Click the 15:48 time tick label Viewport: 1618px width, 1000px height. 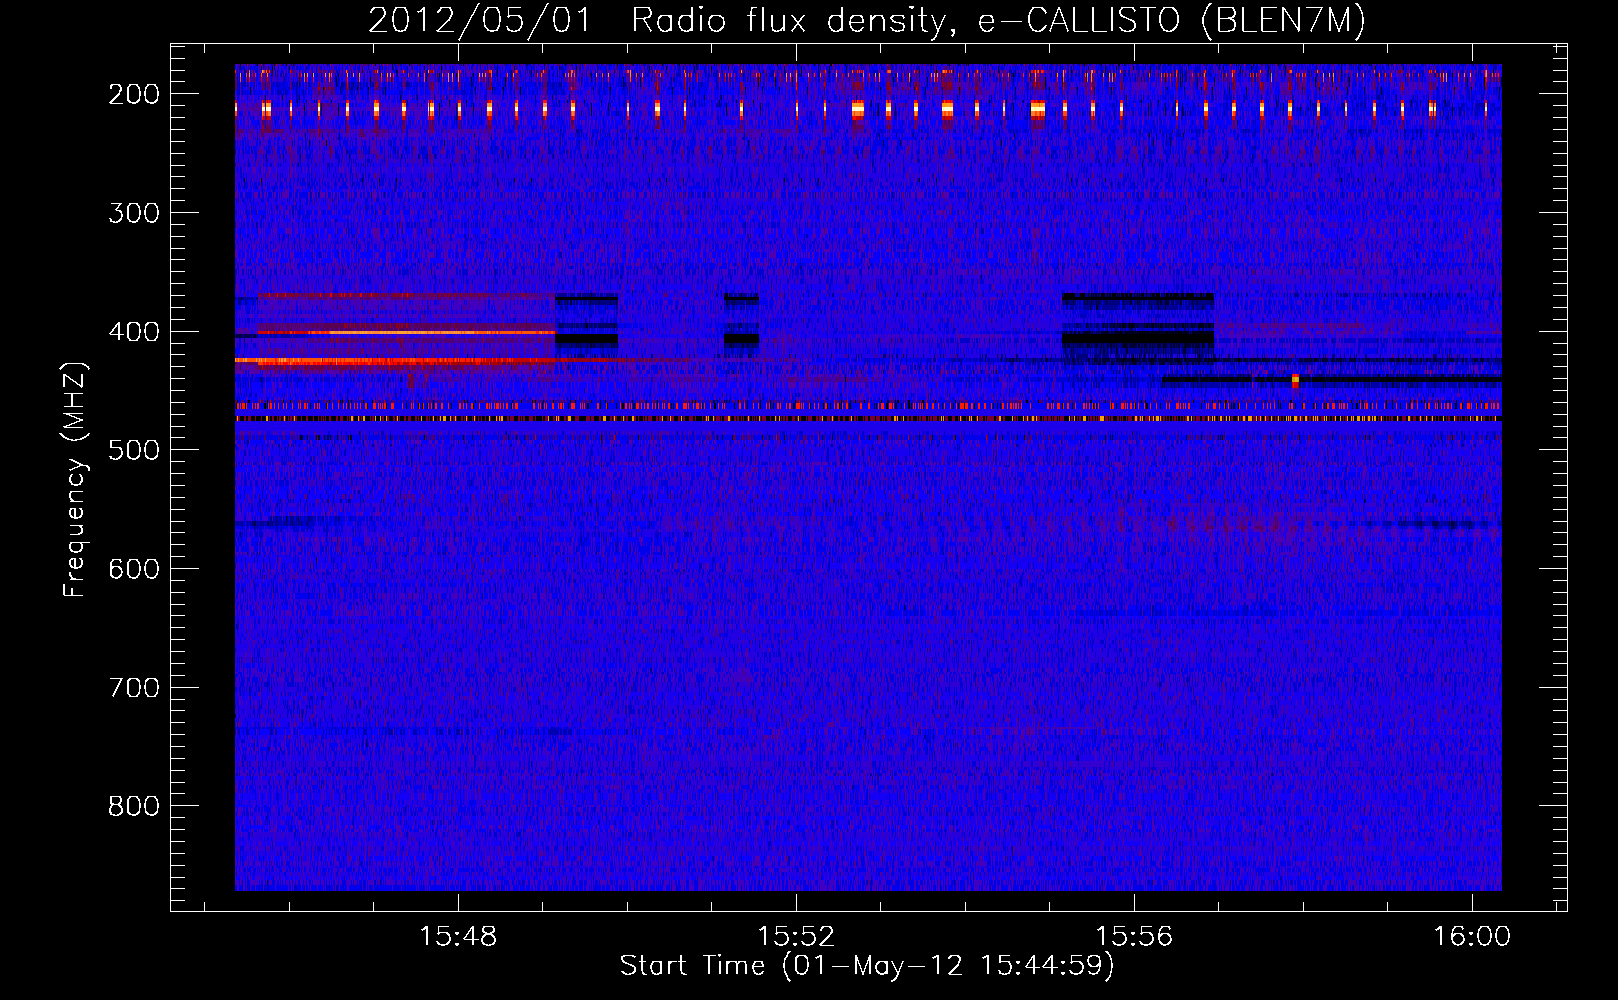(458, 937)
